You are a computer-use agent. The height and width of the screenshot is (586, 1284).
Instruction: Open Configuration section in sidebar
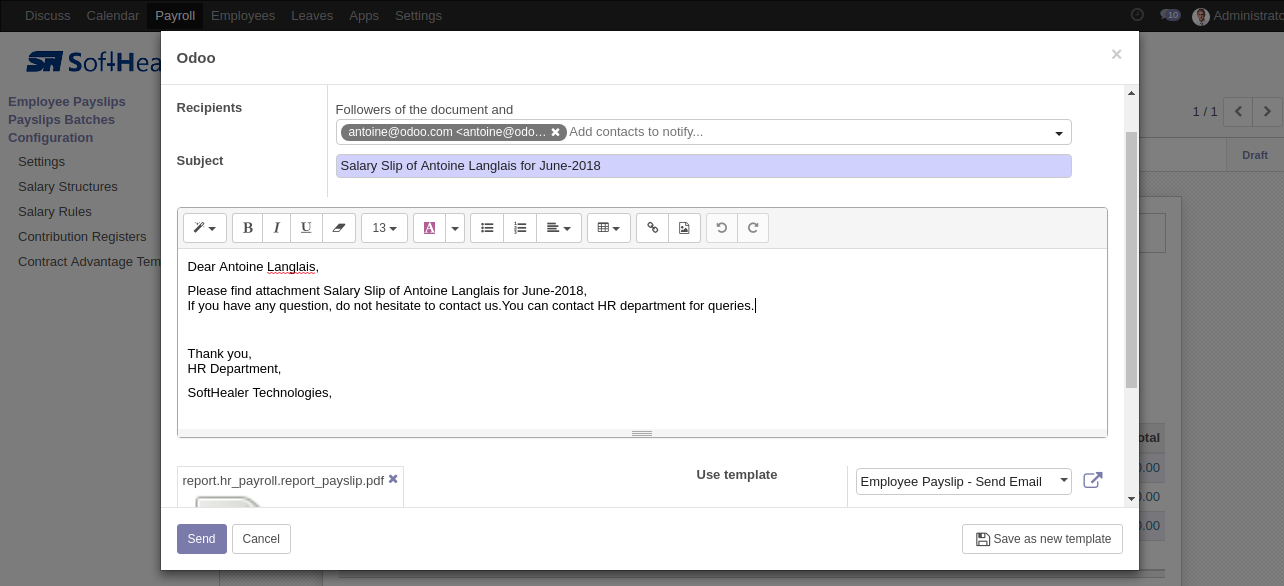click(50, 138)
